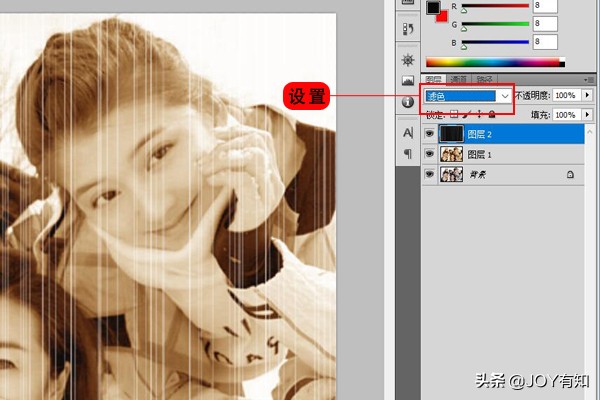The width and height of the screenshot is (600, 400).
Task: Select the 图层 2 layer row
Action: tap(503, 134)
